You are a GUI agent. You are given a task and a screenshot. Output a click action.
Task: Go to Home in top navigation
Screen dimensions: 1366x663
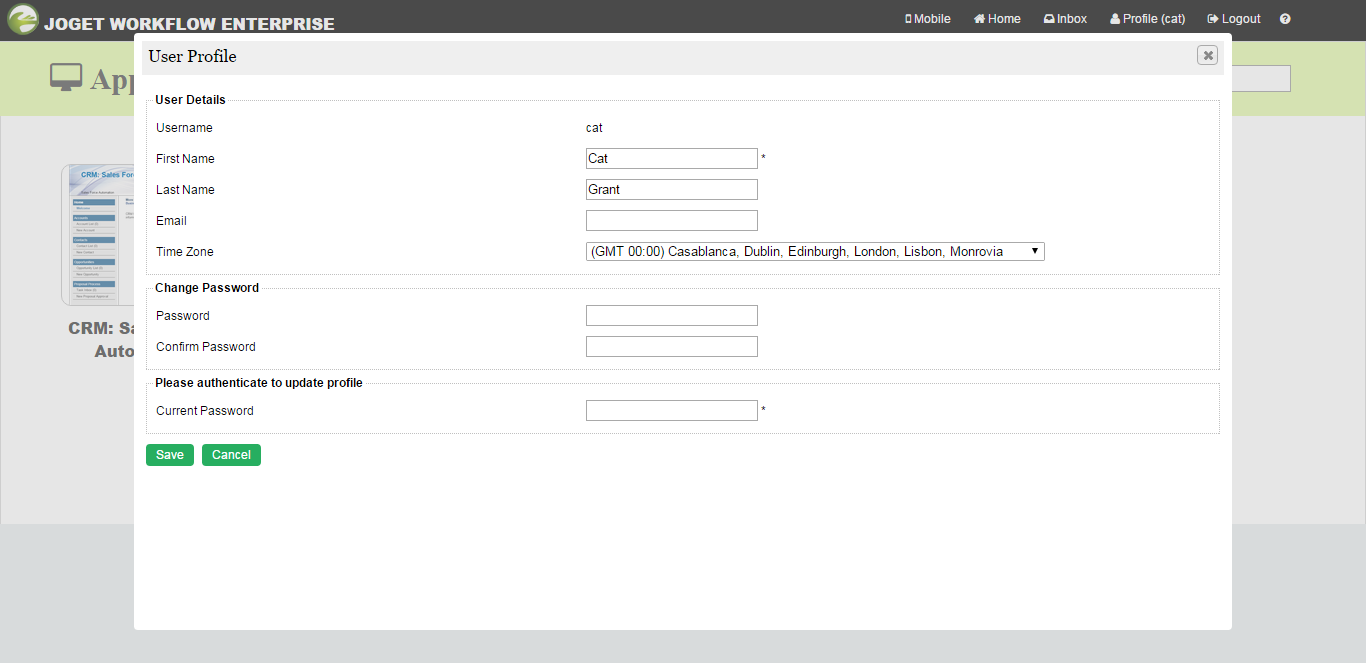997,19
